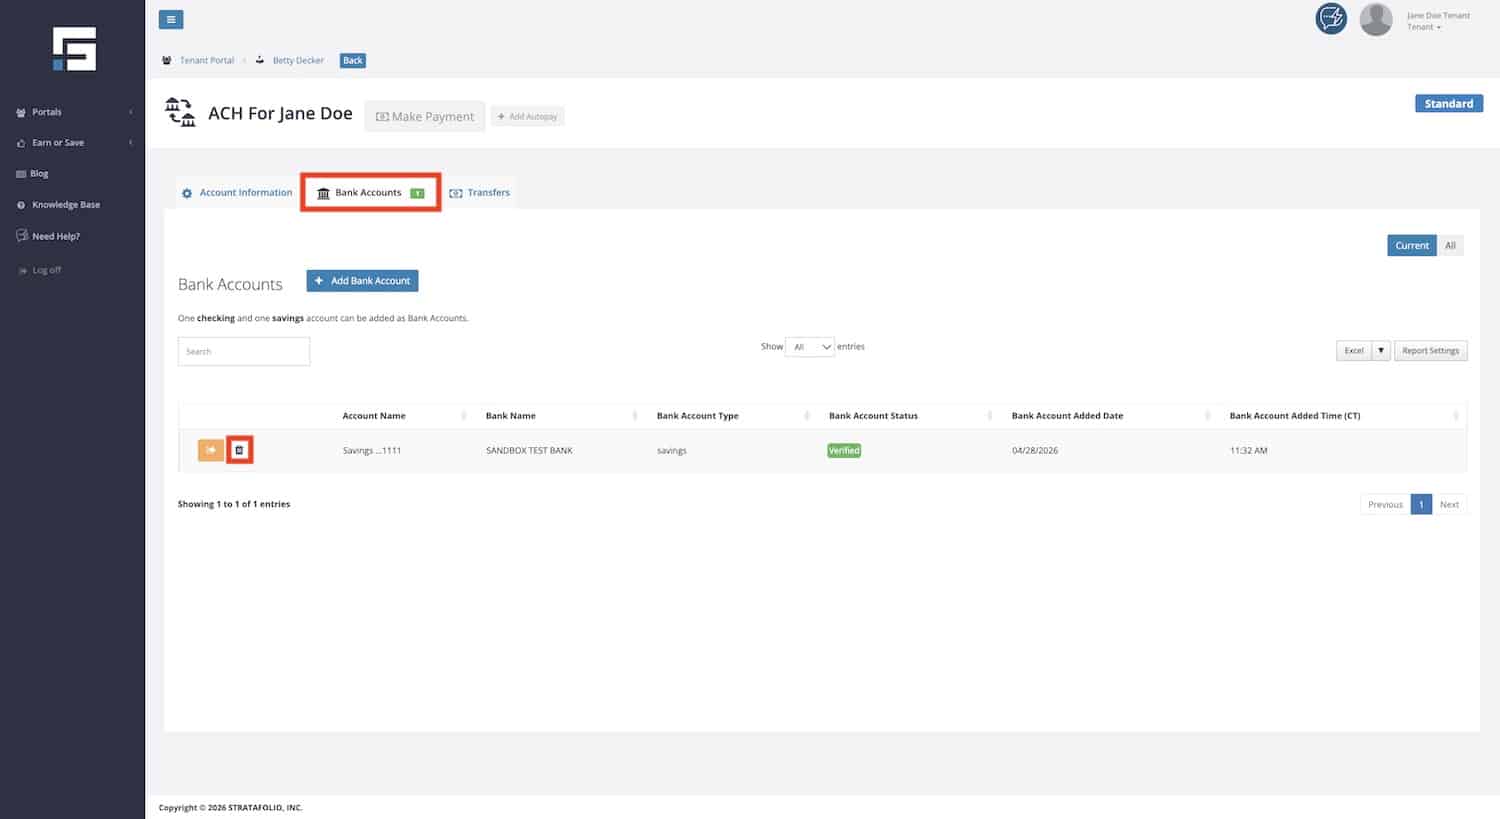This screenshot has width=1500, height=819.
Task: Click the green count badge on Bank Accounts tab
Action: [x=417, y=193]
